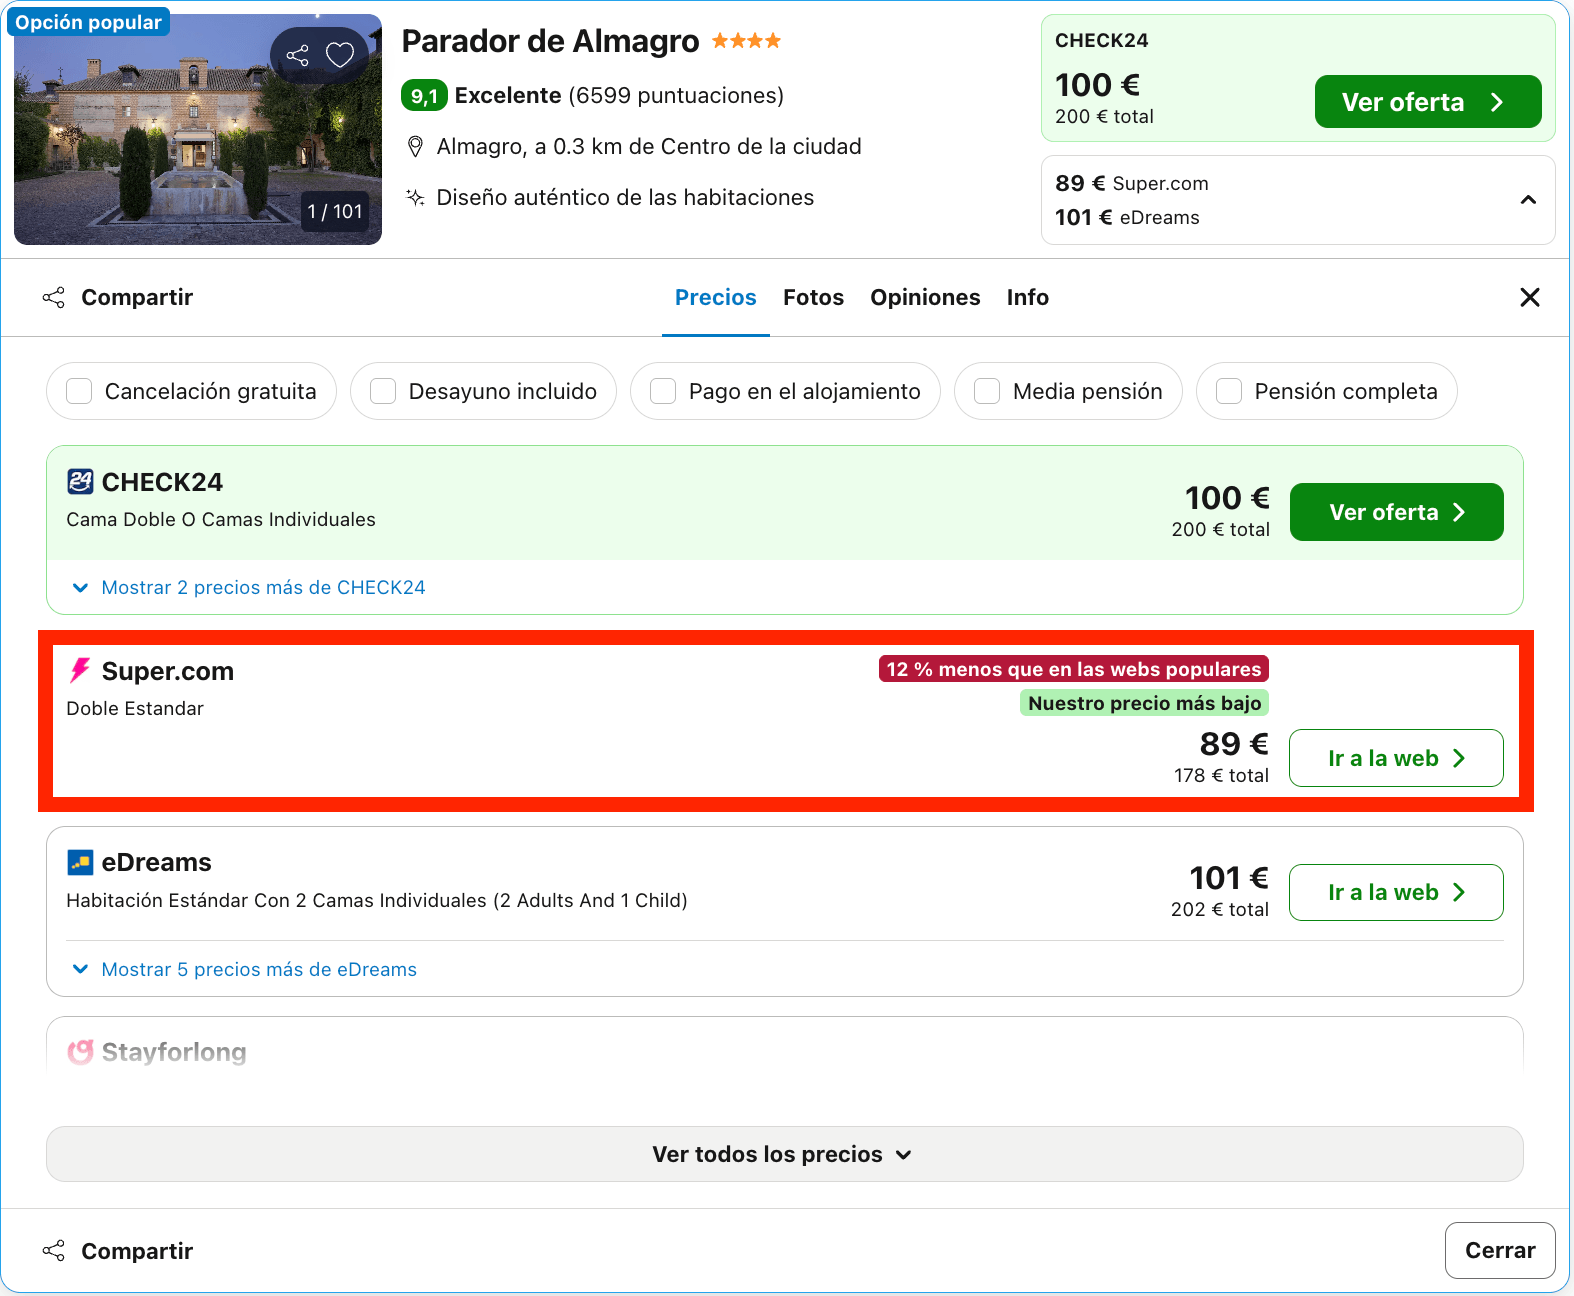Screen dimensions: 1574x1296
Task: Click Ver oferta in top CHECK24 card
Action: (x=1428, y=102)
